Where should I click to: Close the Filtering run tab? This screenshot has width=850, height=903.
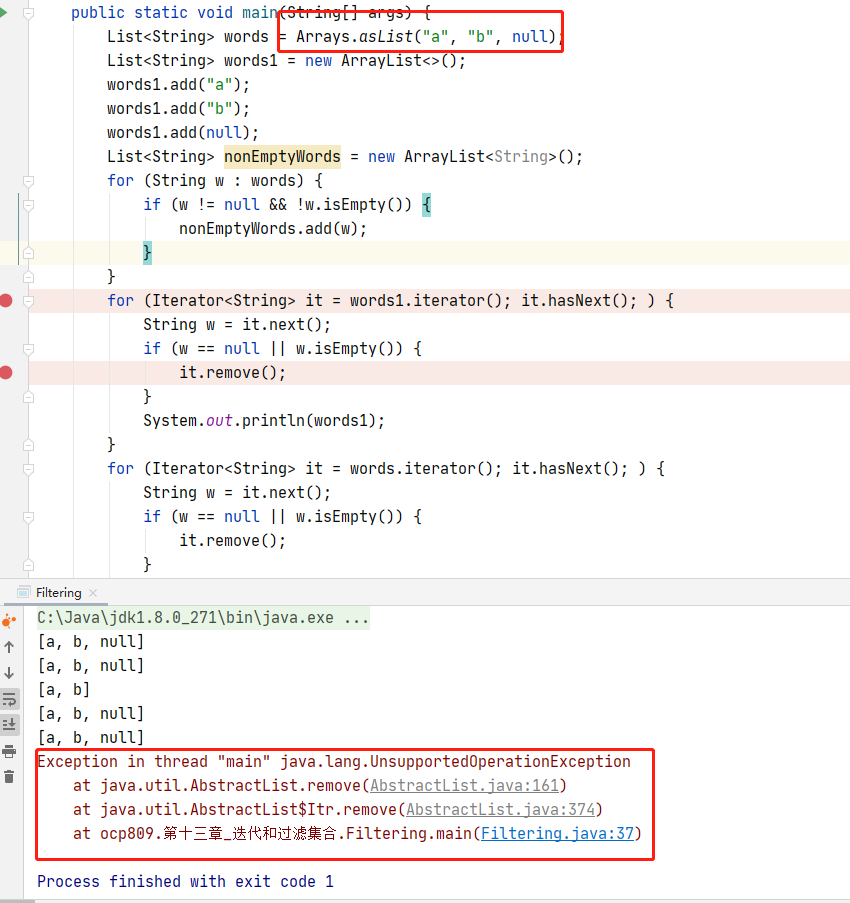[x=92, y=593]
